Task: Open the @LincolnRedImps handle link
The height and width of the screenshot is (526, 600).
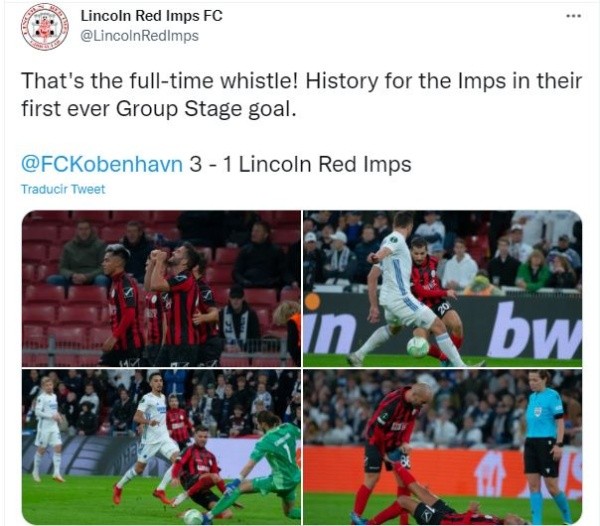Action: pos(140,36)
